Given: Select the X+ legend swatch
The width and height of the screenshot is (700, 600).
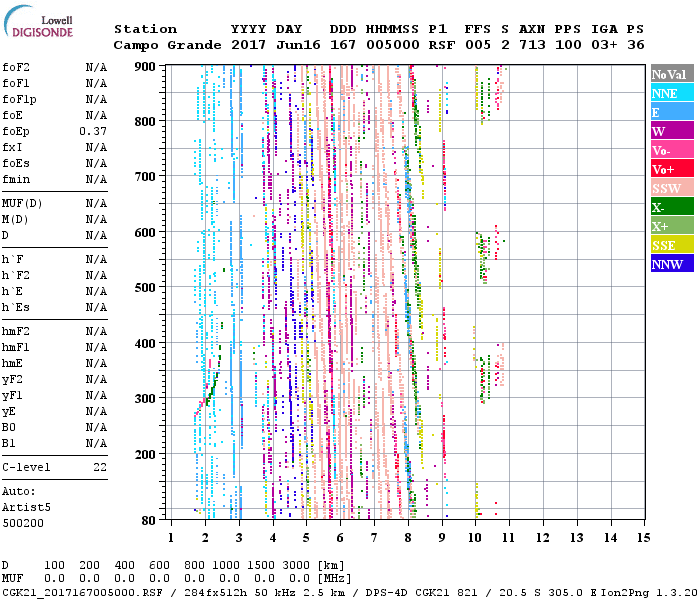Looking at the screenshot, I should [x=671, y=226].
